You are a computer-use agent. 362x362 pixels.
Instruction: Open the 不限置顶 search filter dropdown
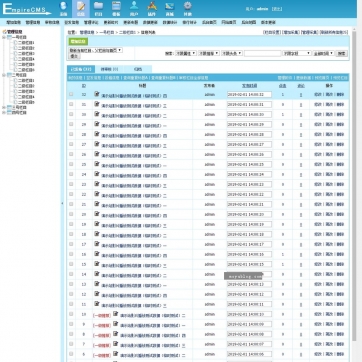pyautogui.click(x=209, y=53)
